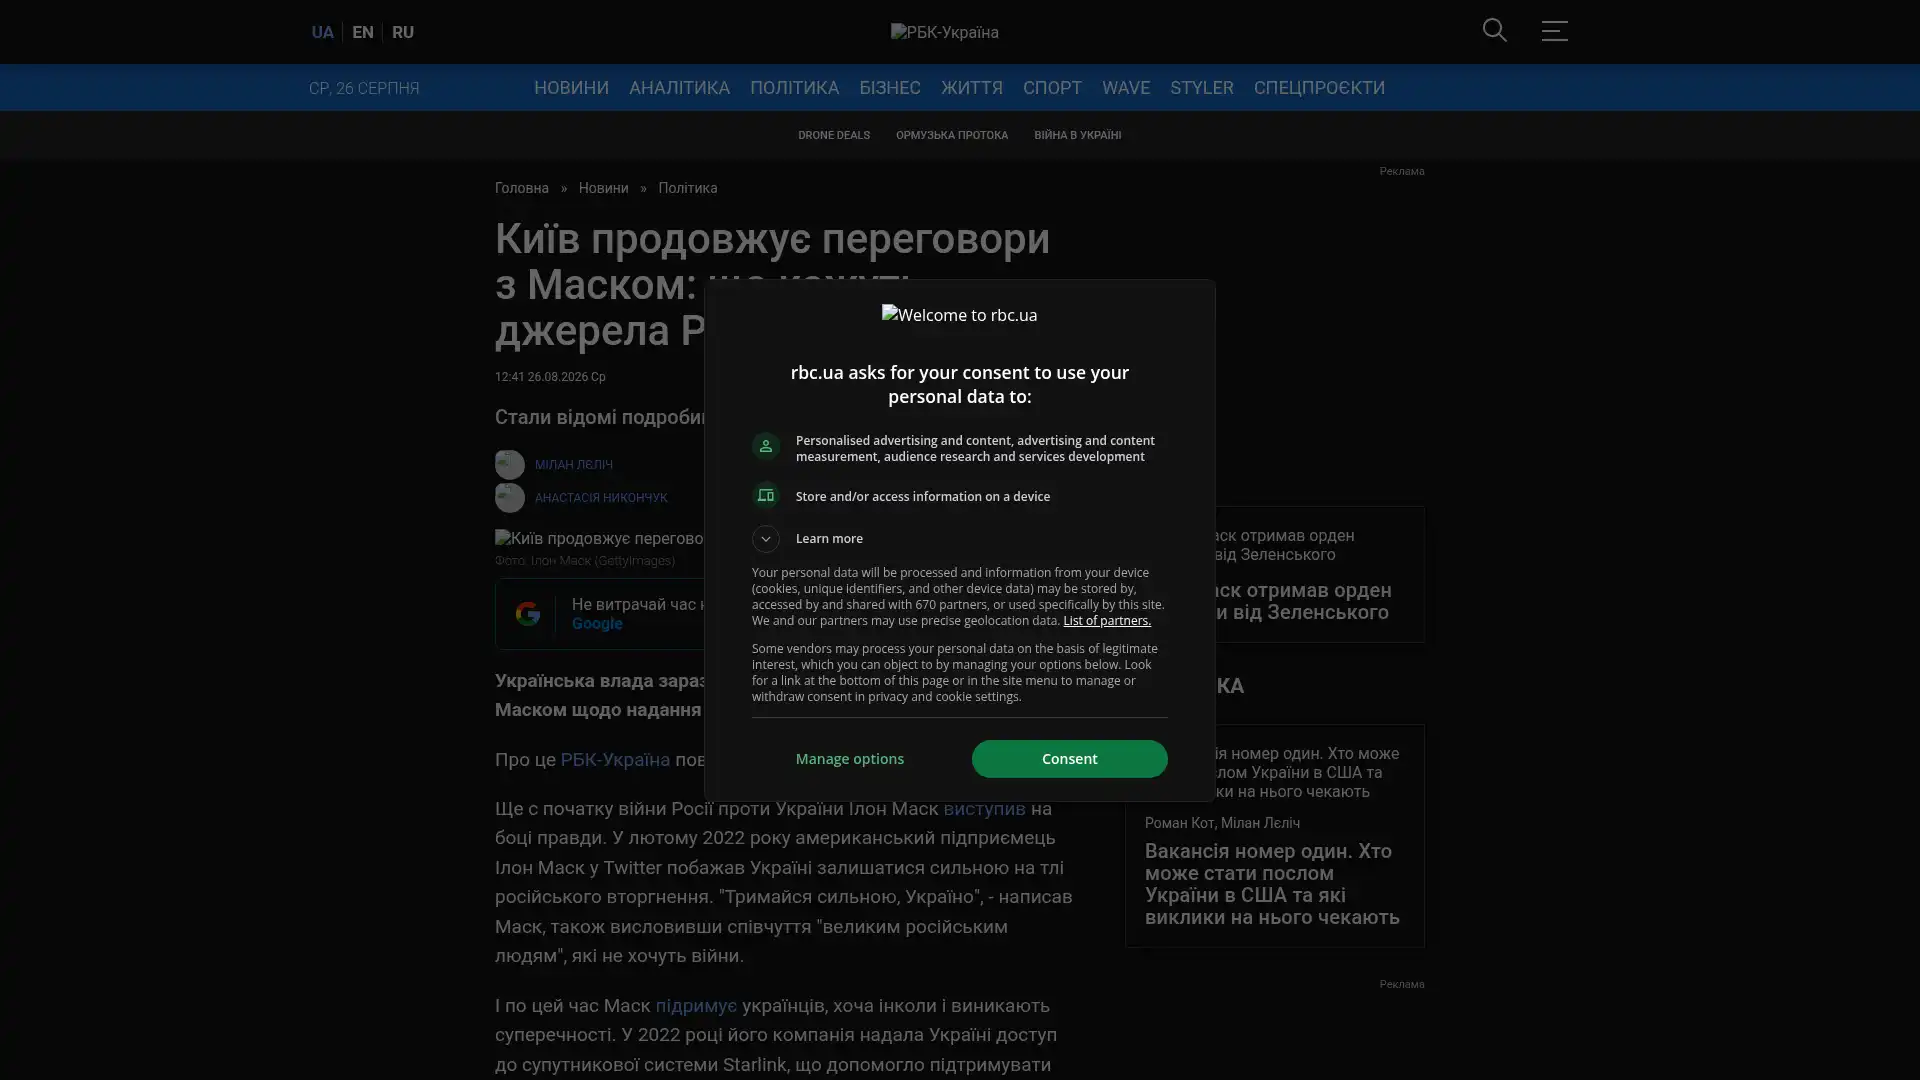The image size is (1920, 1080).
Task: Go to Новини breadcrumb
Action: tap(603, 188)
